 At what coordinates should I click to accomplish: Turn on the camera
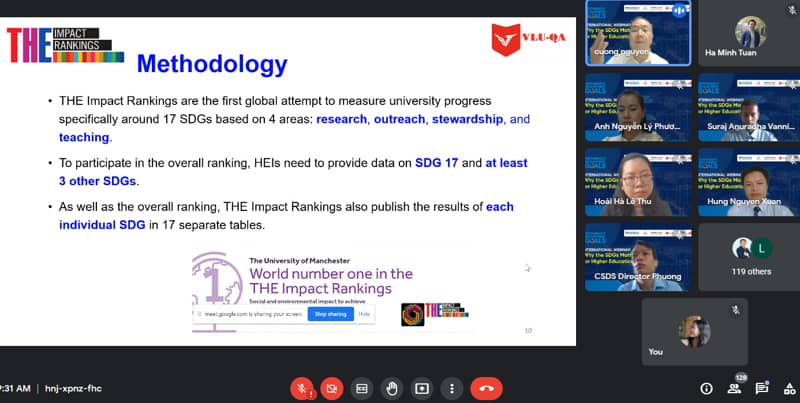coord(330,388)
